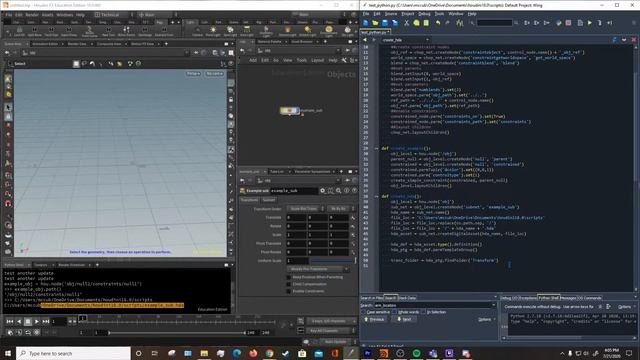This screenshot has width=640, height=360.
Task: Click the Spot Light shelf tool
Action: pos(230,31)
